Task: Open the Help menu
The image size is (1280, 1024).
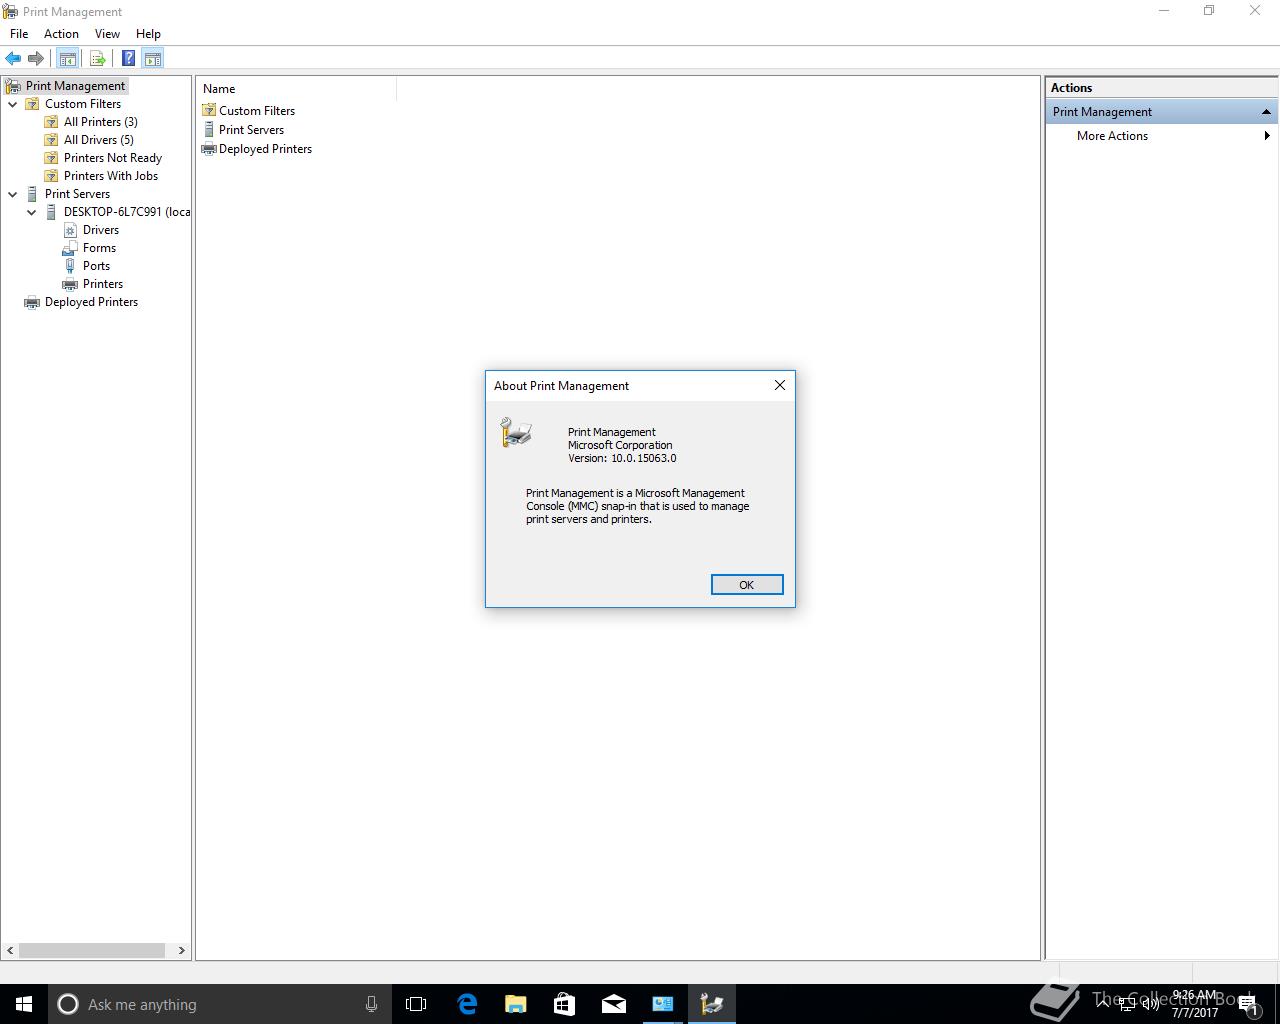Action: click(x=148, y=34)
